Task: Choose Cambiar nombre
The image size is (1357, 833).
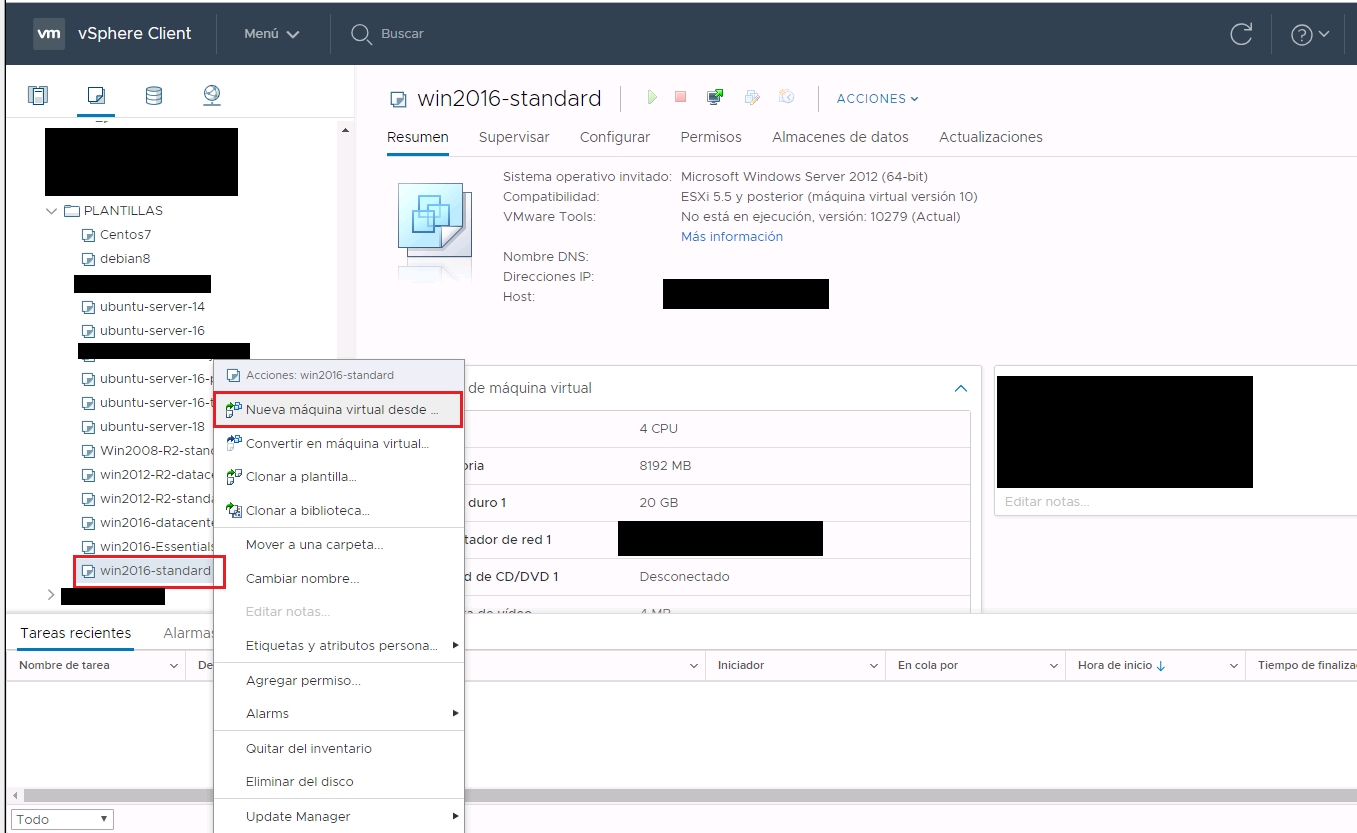Action: coord(339,579)
